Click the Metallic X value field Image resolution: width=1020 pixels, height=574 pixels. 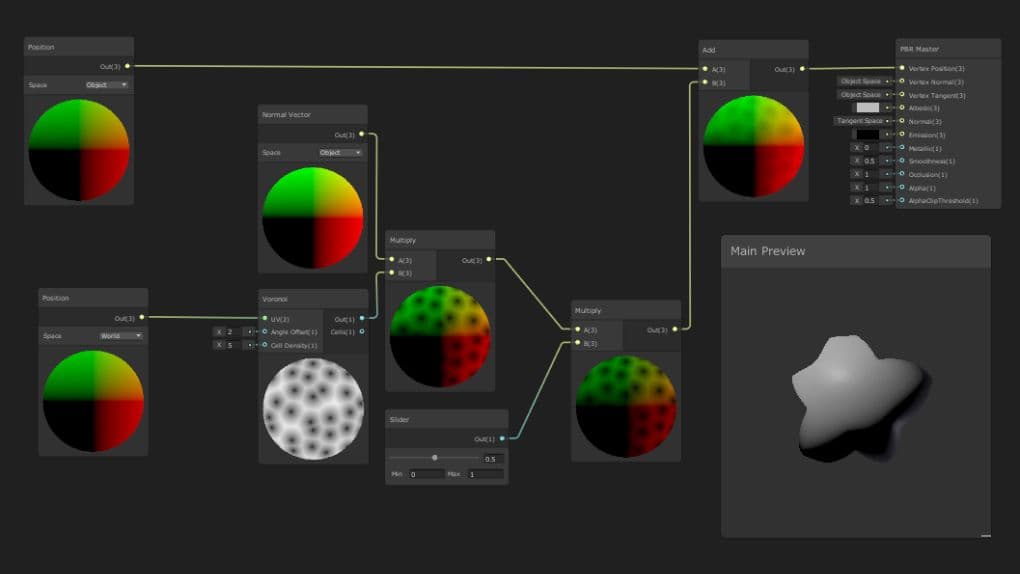(x=870, y=148)
